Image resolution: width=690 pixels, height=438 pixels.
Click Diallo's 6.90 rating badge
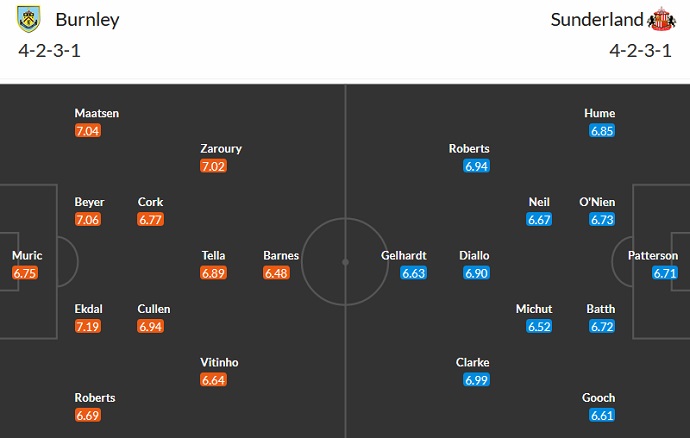coord(476,272)
